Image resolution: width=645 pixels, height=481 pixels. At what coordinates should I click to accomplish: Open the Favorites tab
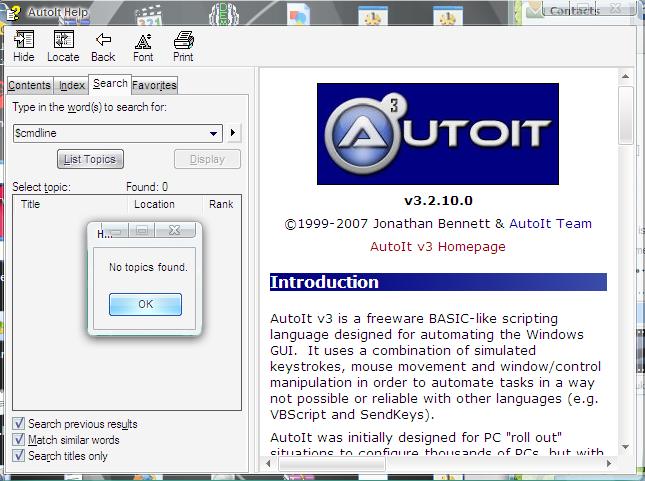coord(154,86)
